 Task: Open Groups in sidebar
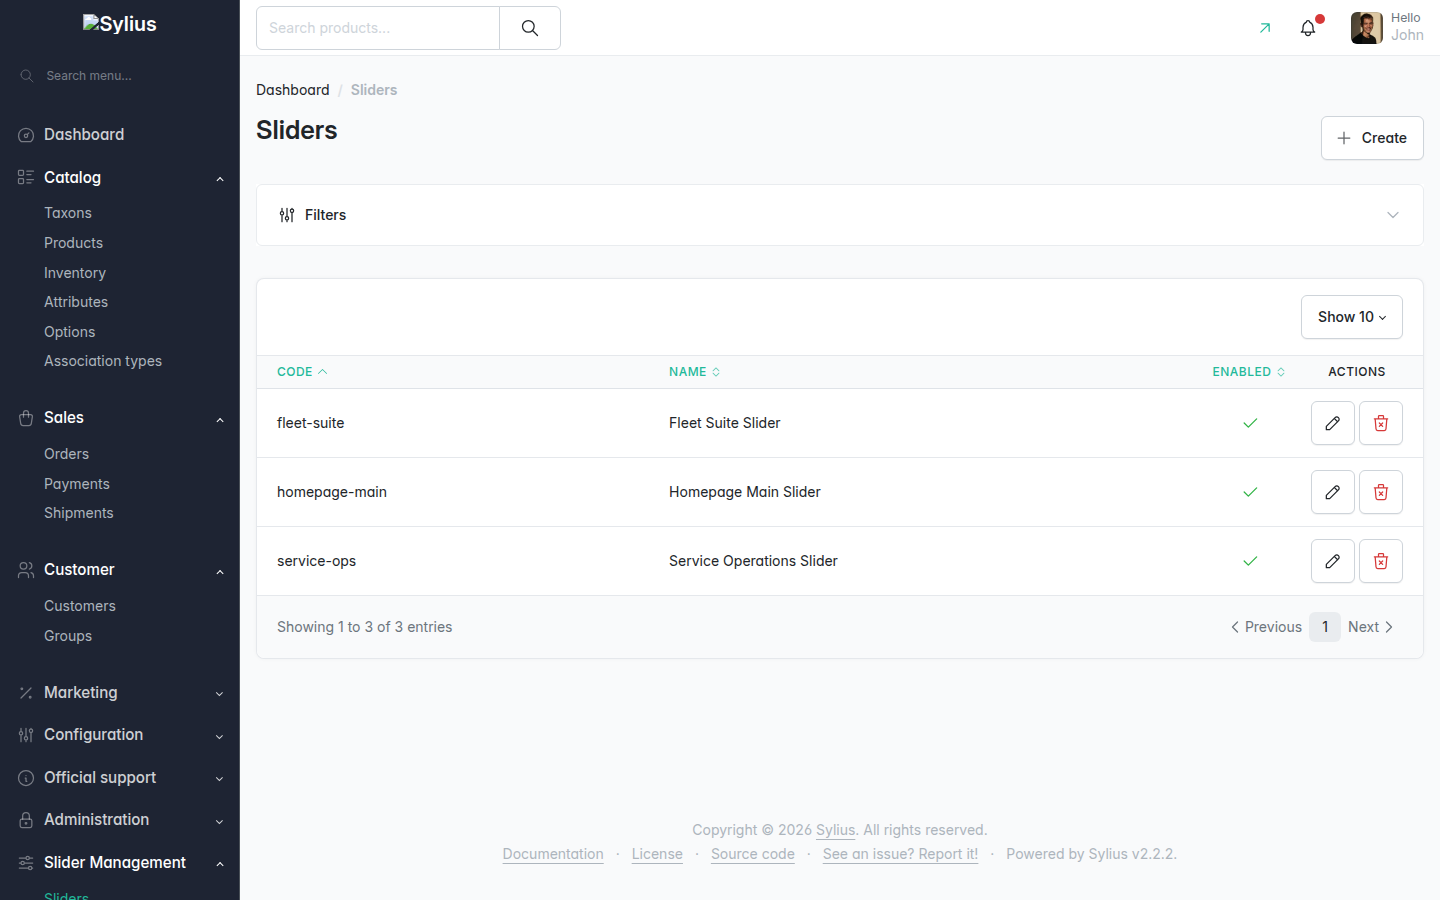click(x=68, y=636)
